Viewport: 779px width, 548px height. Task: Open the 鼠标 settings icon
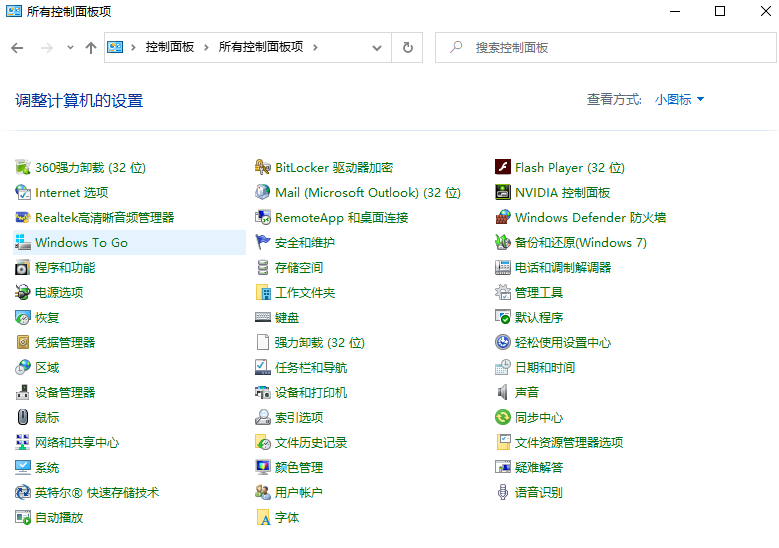tap(23, 418)
